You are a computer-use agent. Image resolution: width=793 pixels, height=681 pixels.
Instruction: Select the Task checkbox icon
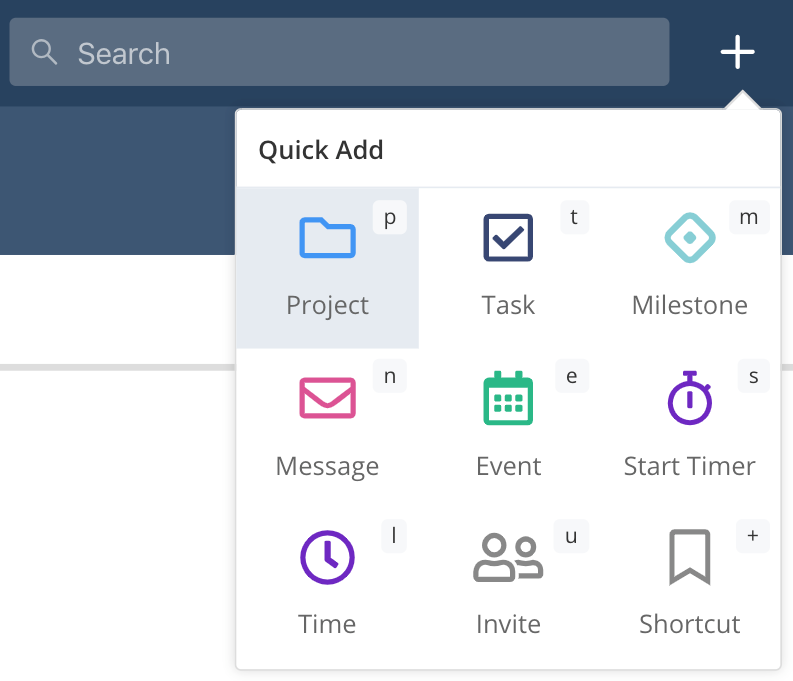point(508,238)
